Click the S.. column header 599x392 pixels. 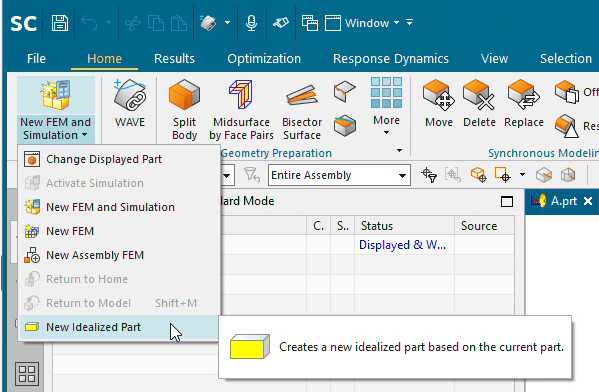point(343,226)
